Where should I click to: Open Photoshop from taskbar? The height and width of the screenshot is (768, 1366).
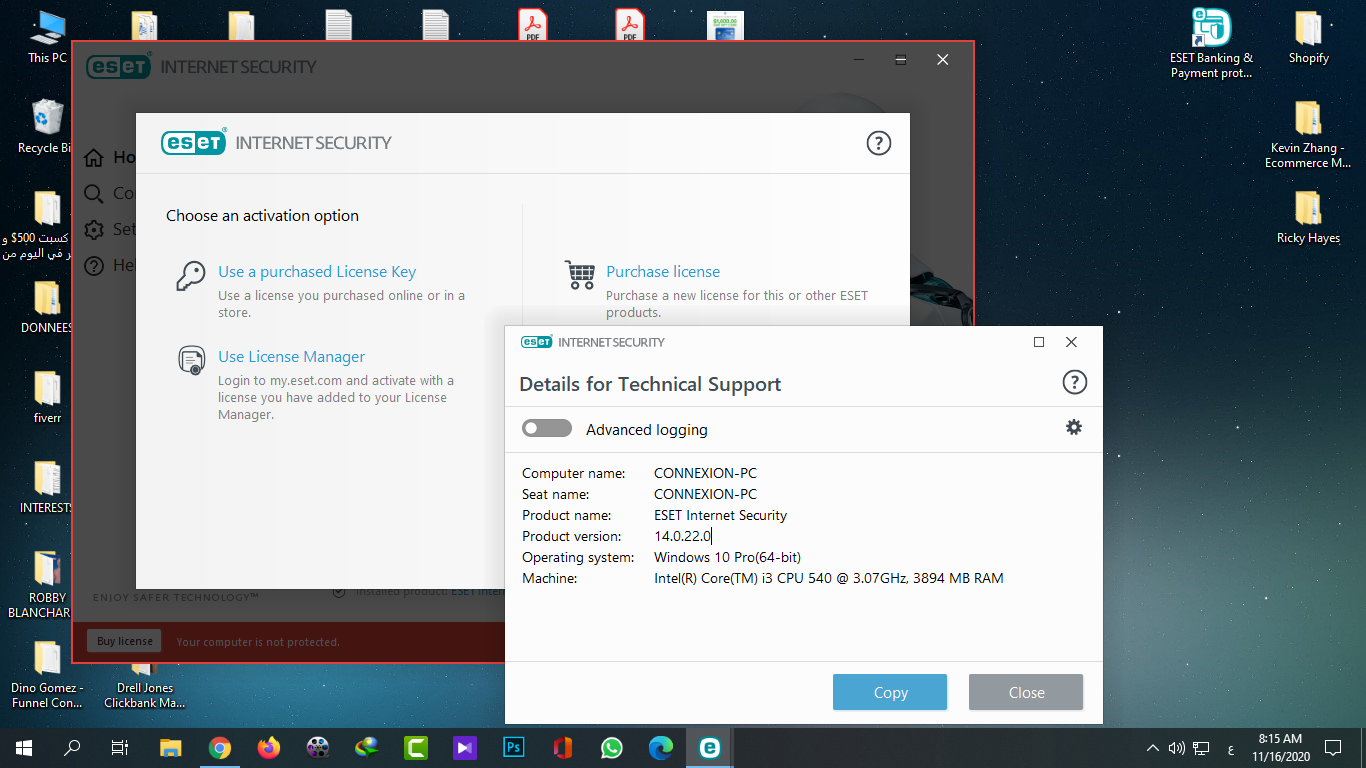[514, 747]
